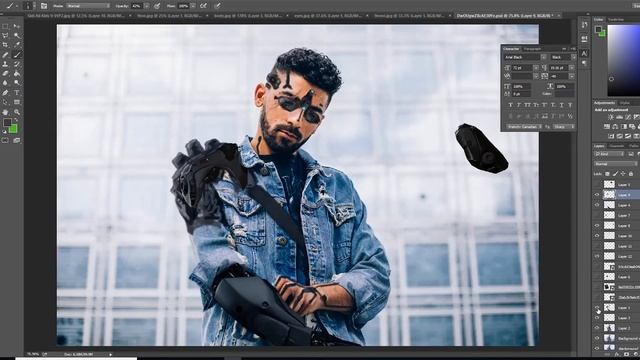Select the Eraser tool
The height and width of the screenshot is (360, 640).
pos(5,73)
